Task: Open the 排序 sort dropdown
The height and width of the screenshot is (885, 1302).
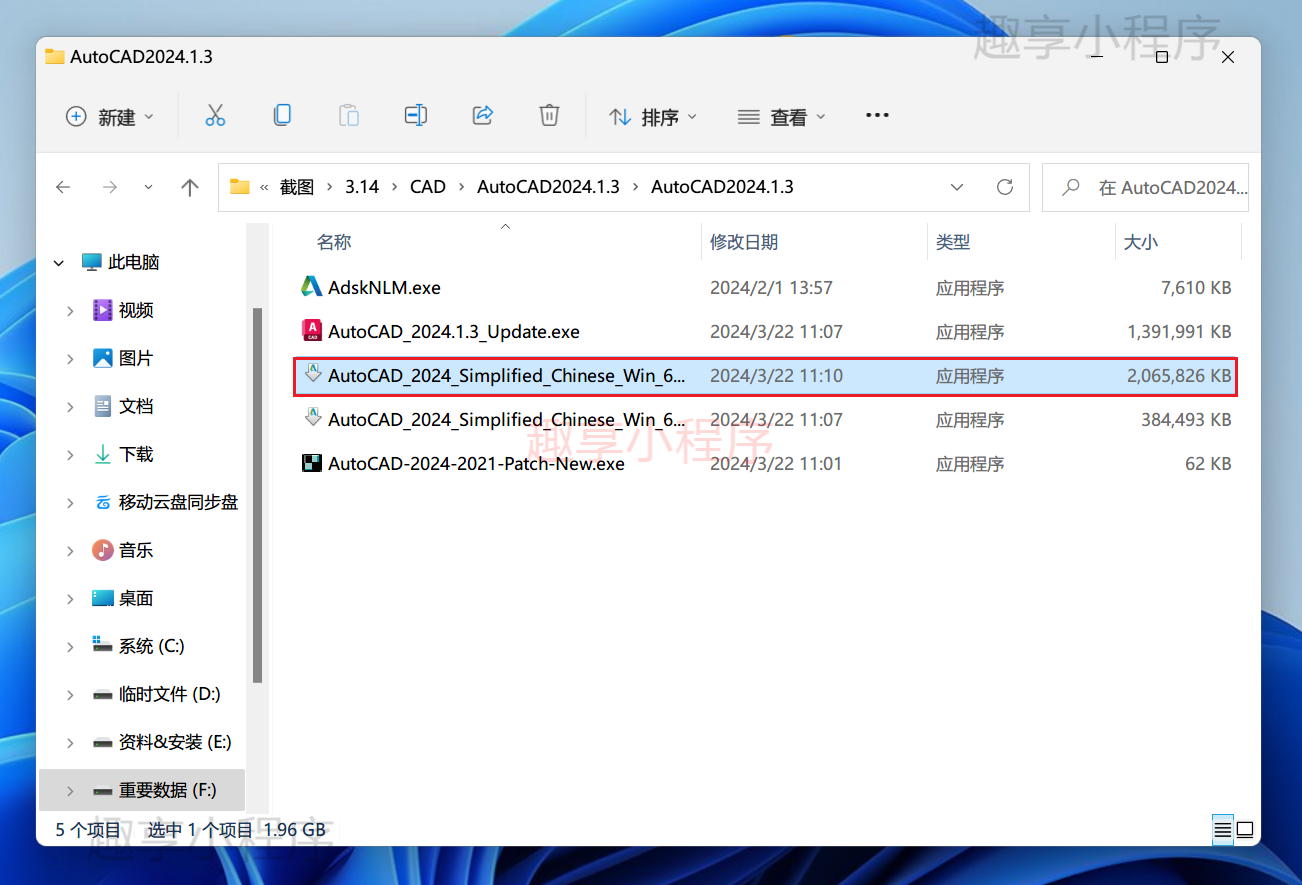Action: [653, 117]
